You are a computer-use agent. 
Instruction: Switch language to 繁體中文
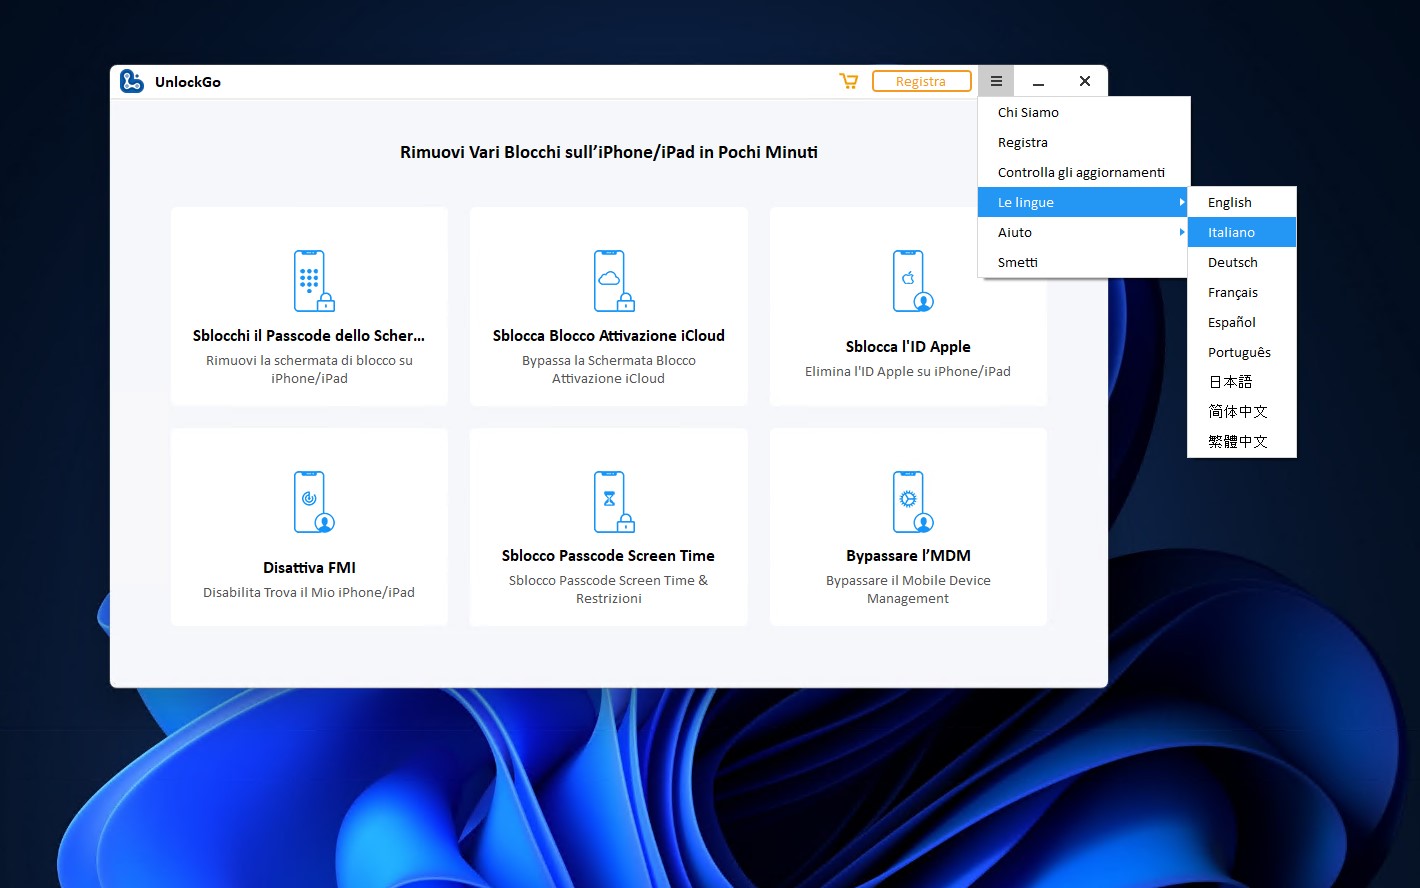1242,441
